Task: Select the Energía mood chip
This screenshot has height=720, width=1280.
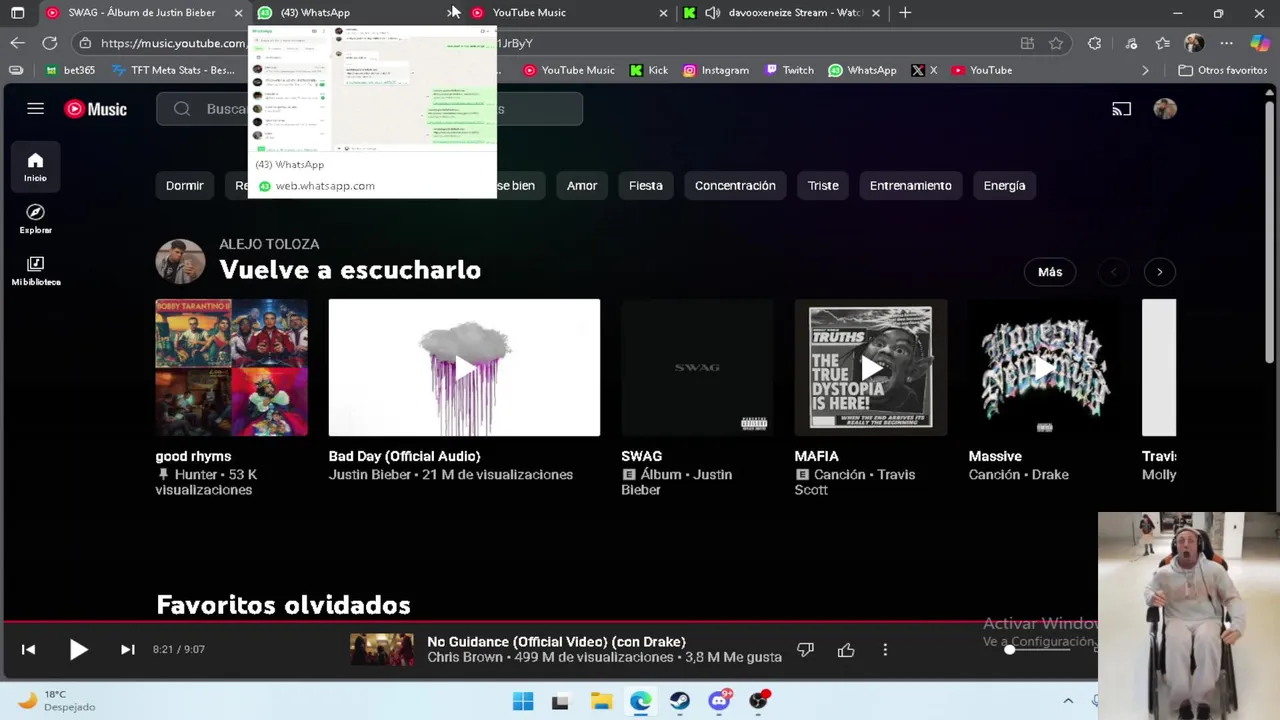Action: click(x=1004, y=185)
